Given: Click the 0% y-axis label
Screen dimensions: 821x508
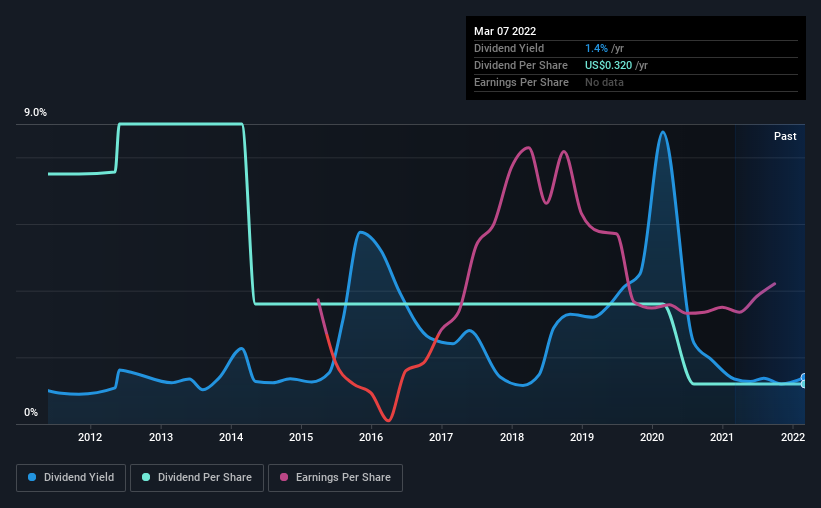Looking at the screenshot, I should [31, 412].
